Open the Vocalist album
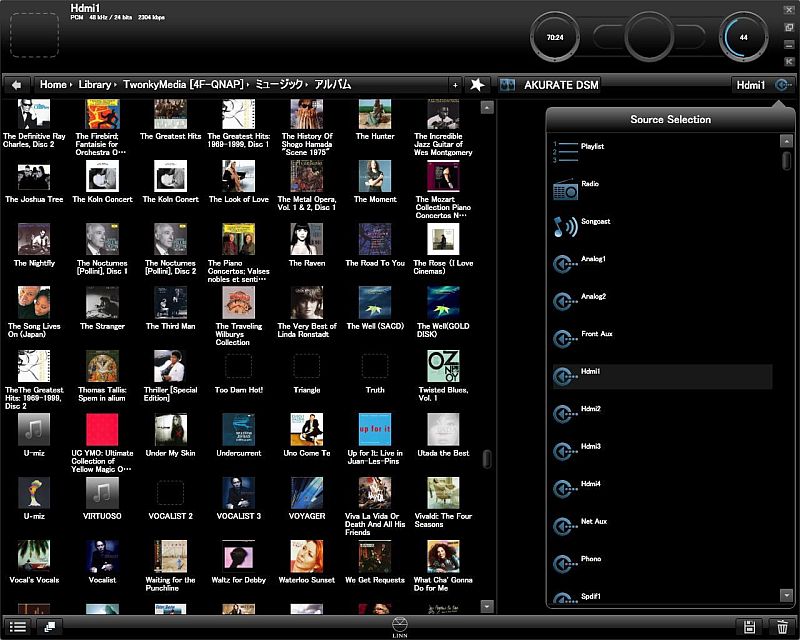 (102, 556)
